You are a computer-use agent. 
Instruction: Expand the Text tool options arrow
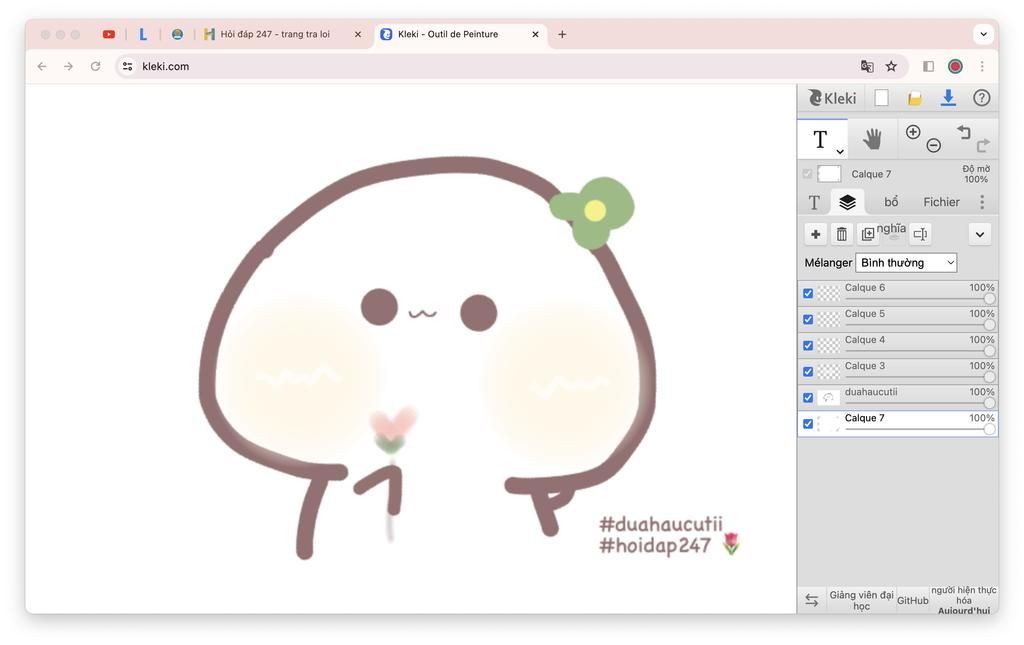[x=840, y=151]
